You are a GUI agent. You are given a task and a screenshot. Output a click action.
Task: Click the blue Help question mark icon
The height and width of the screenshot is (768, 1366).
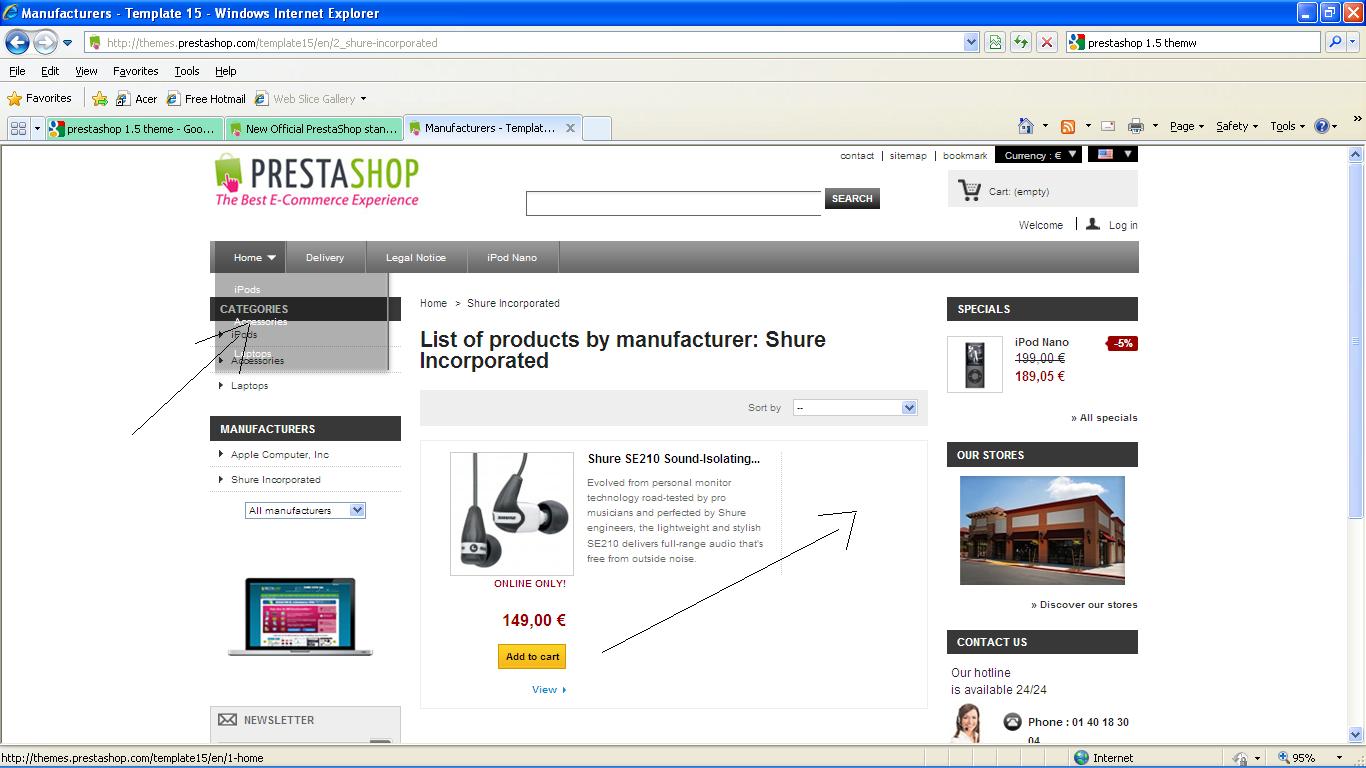coord(1322,126)
